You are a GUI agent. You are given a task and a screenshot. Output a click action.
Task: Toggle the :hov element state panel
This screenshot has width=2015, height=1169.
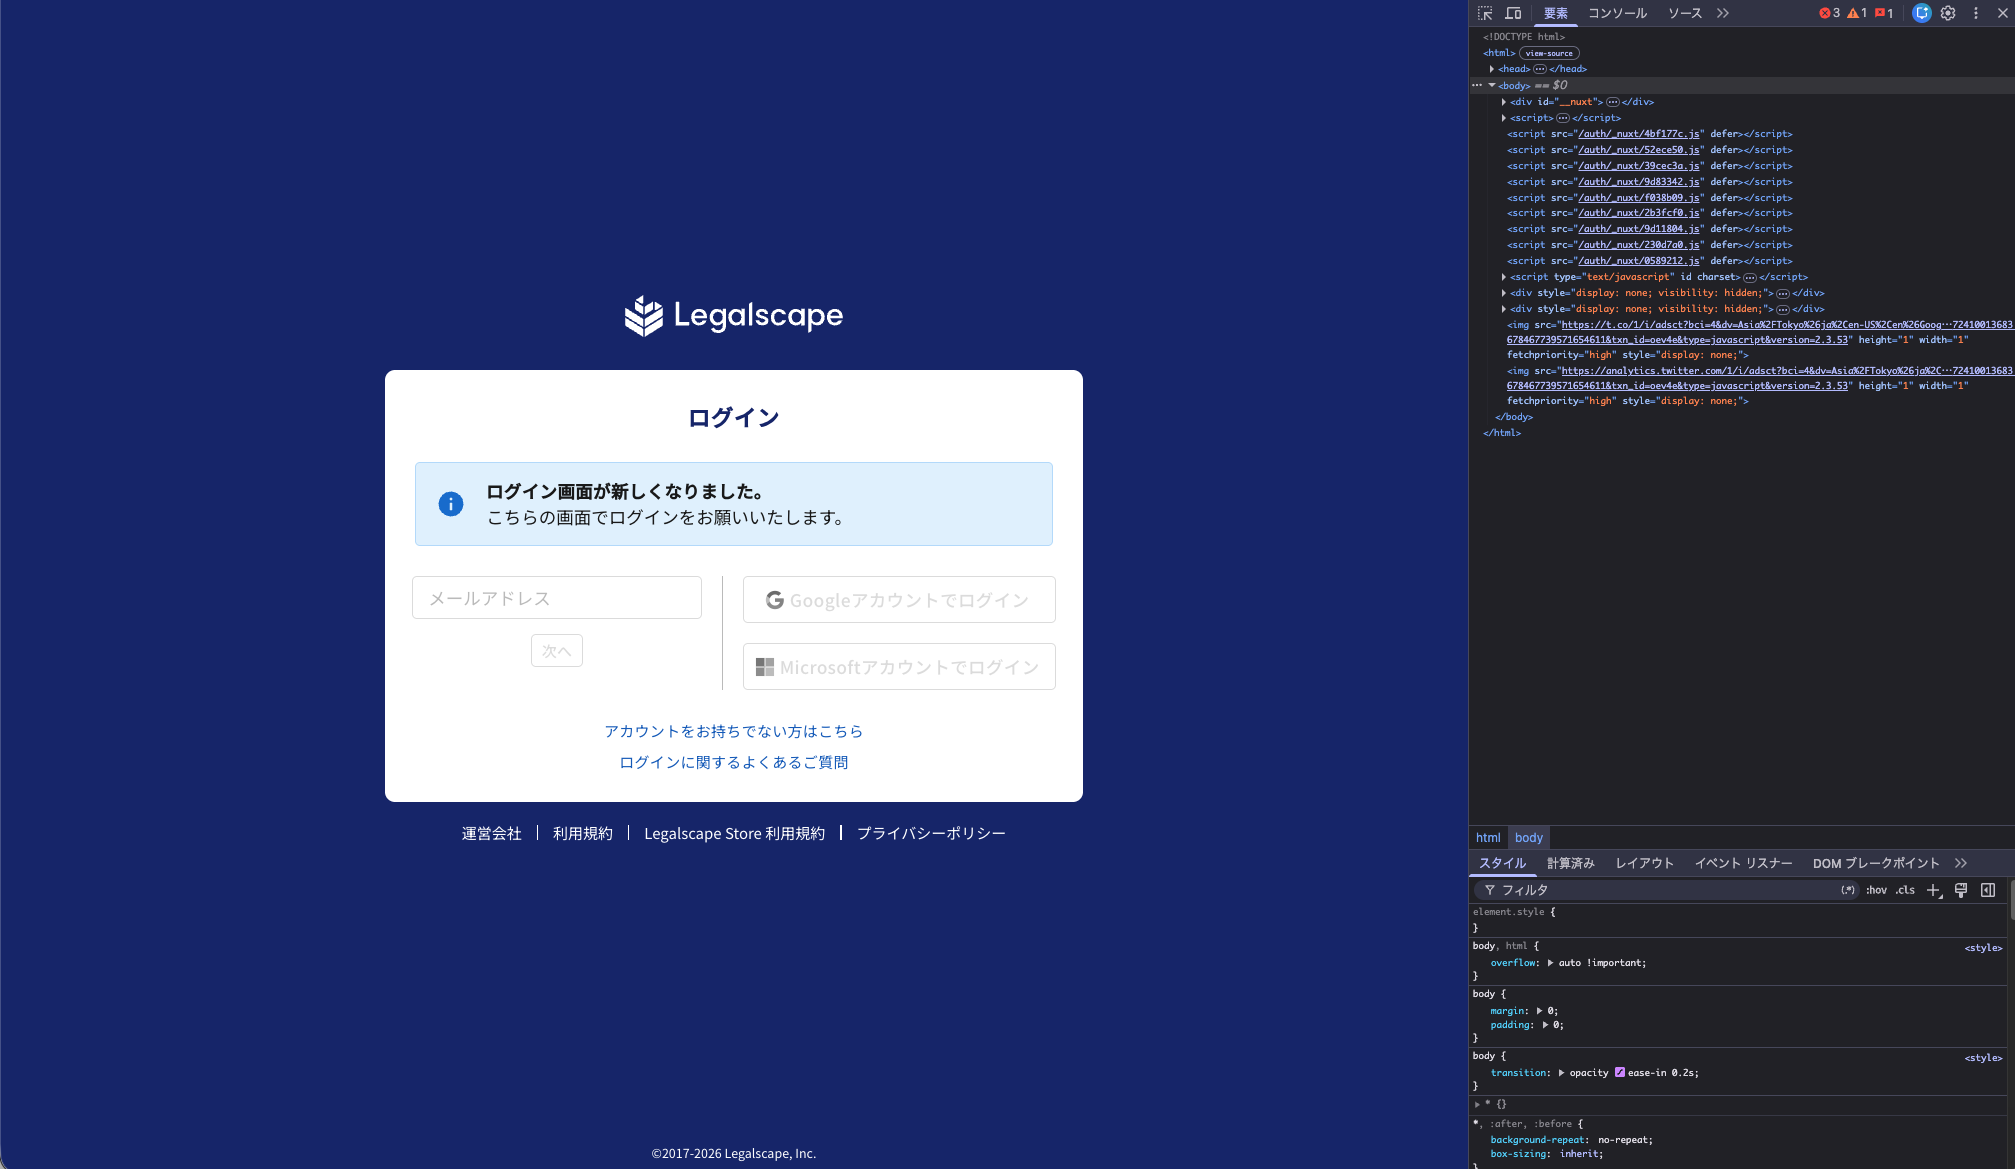coord(1876,890)
